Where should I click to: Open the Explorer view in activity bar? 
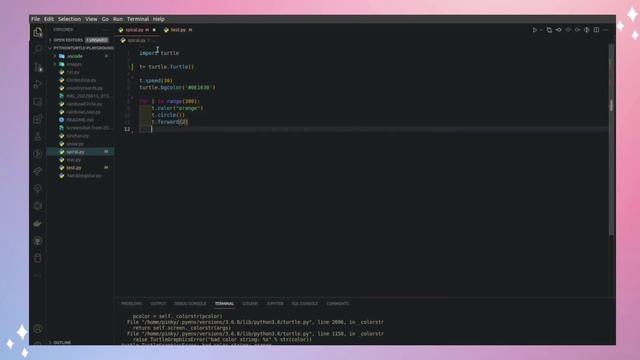tap(38, 32)
